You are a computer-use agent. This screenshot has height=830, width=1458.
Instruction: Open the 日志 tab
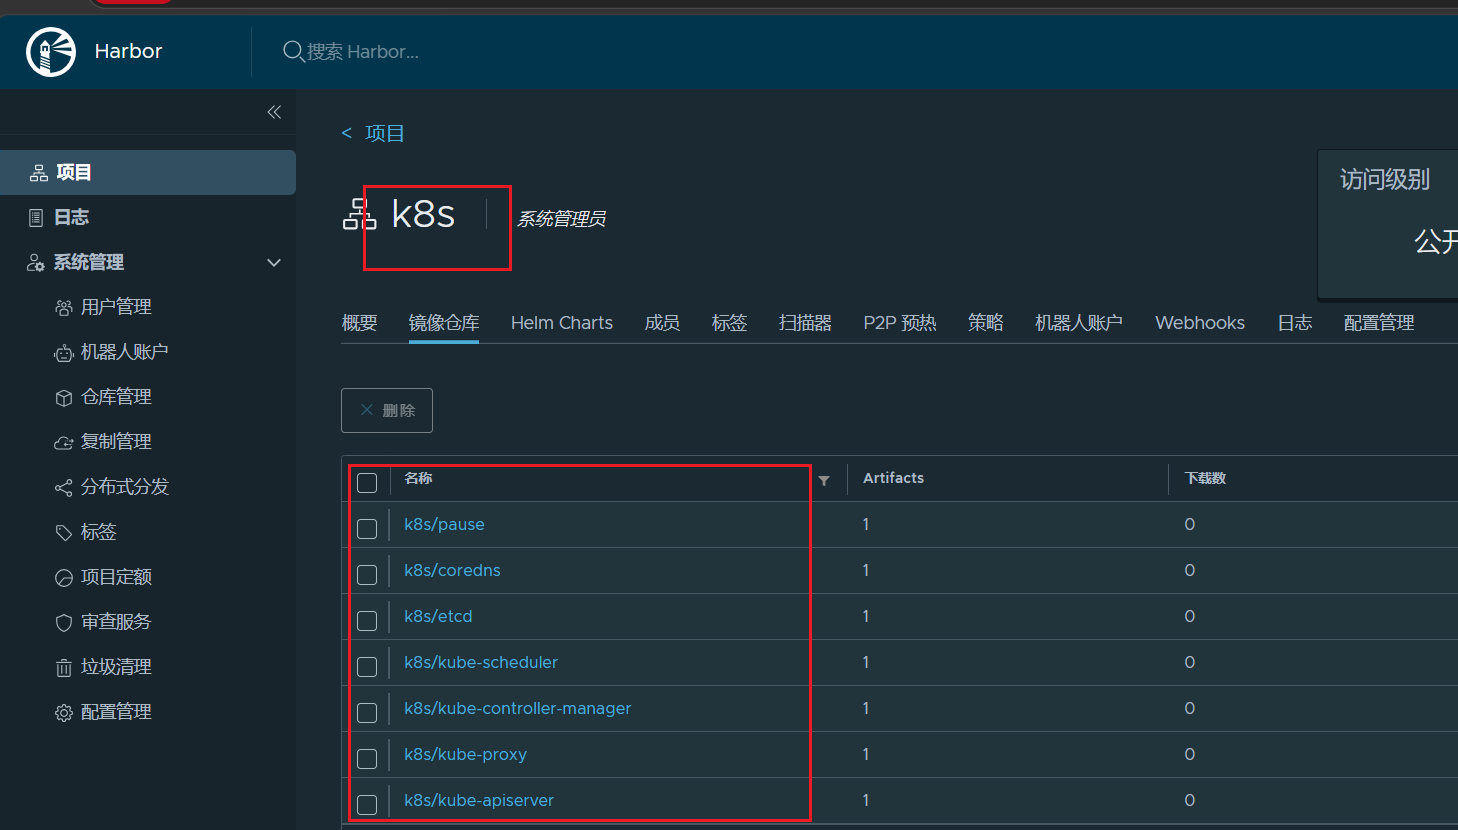tap(1295, 323)
